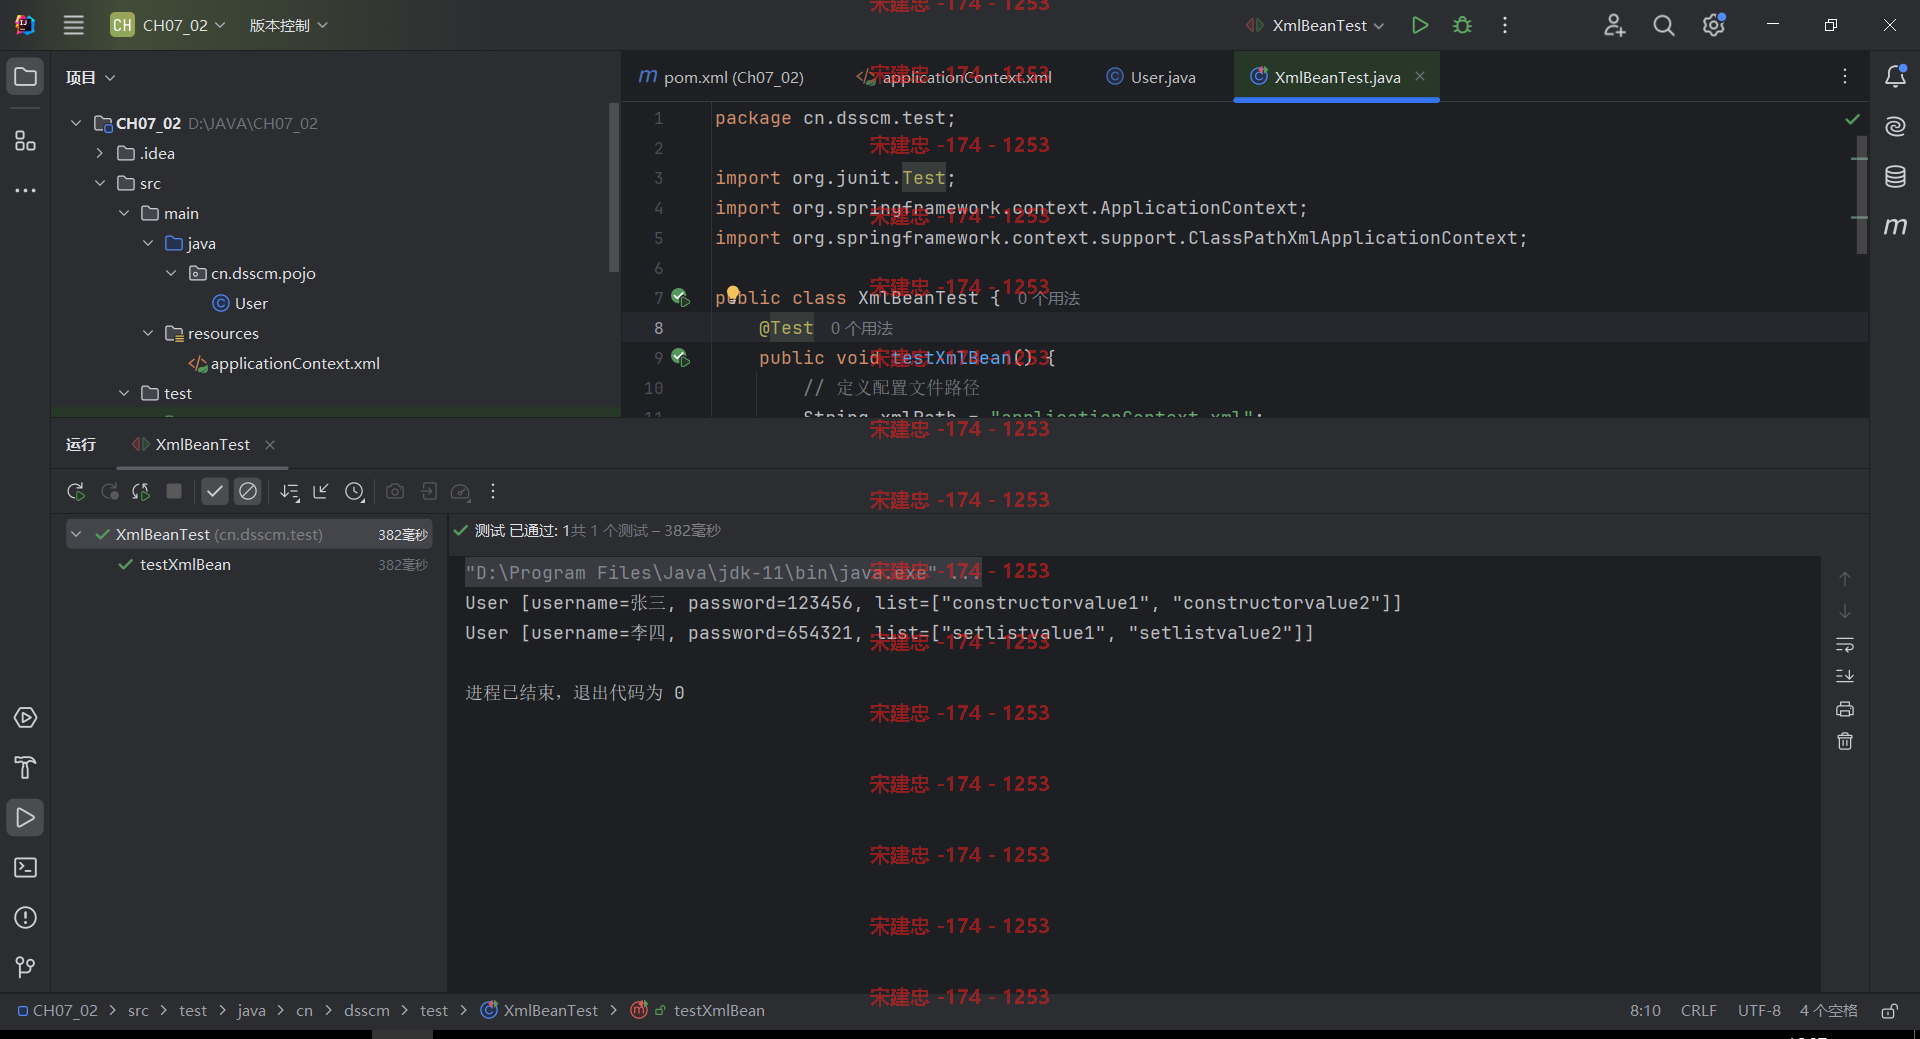1920x1039 pixels.
Task: Open the add-collaborator account icon
Action: click(1614, 25)
